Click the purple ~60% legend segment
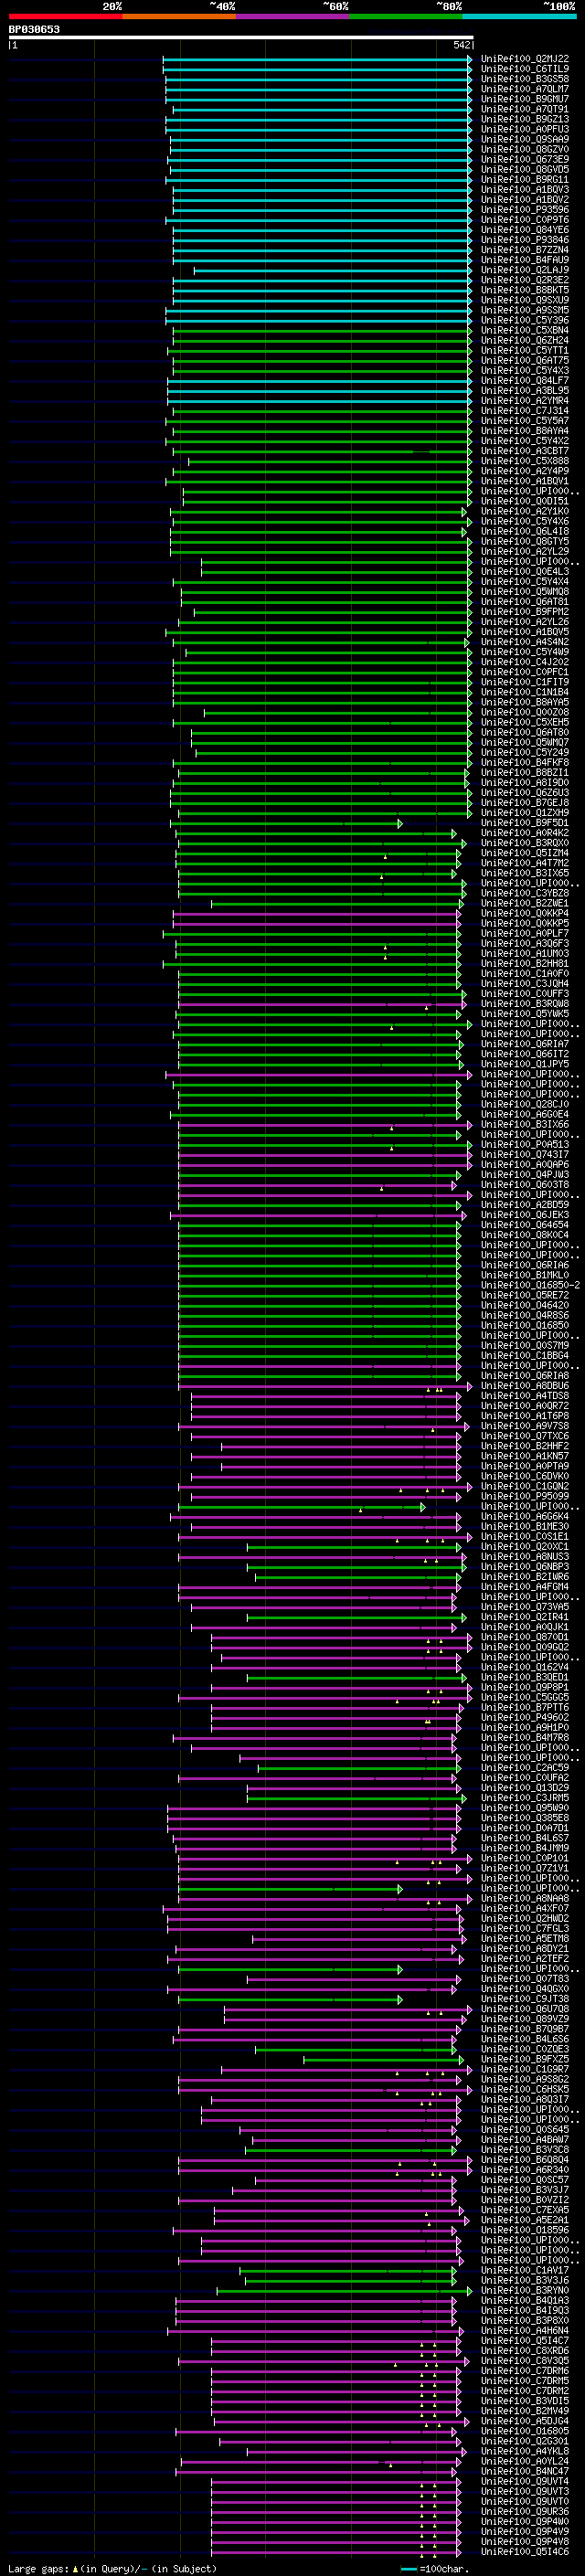 pos(293,16)
